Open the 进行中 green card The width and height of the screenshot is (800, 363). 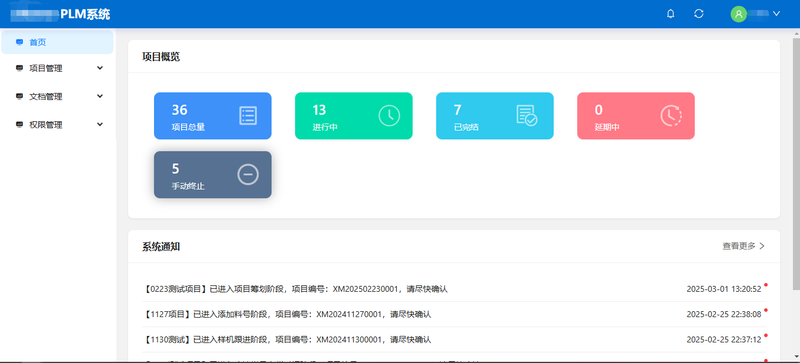[354, 116]
